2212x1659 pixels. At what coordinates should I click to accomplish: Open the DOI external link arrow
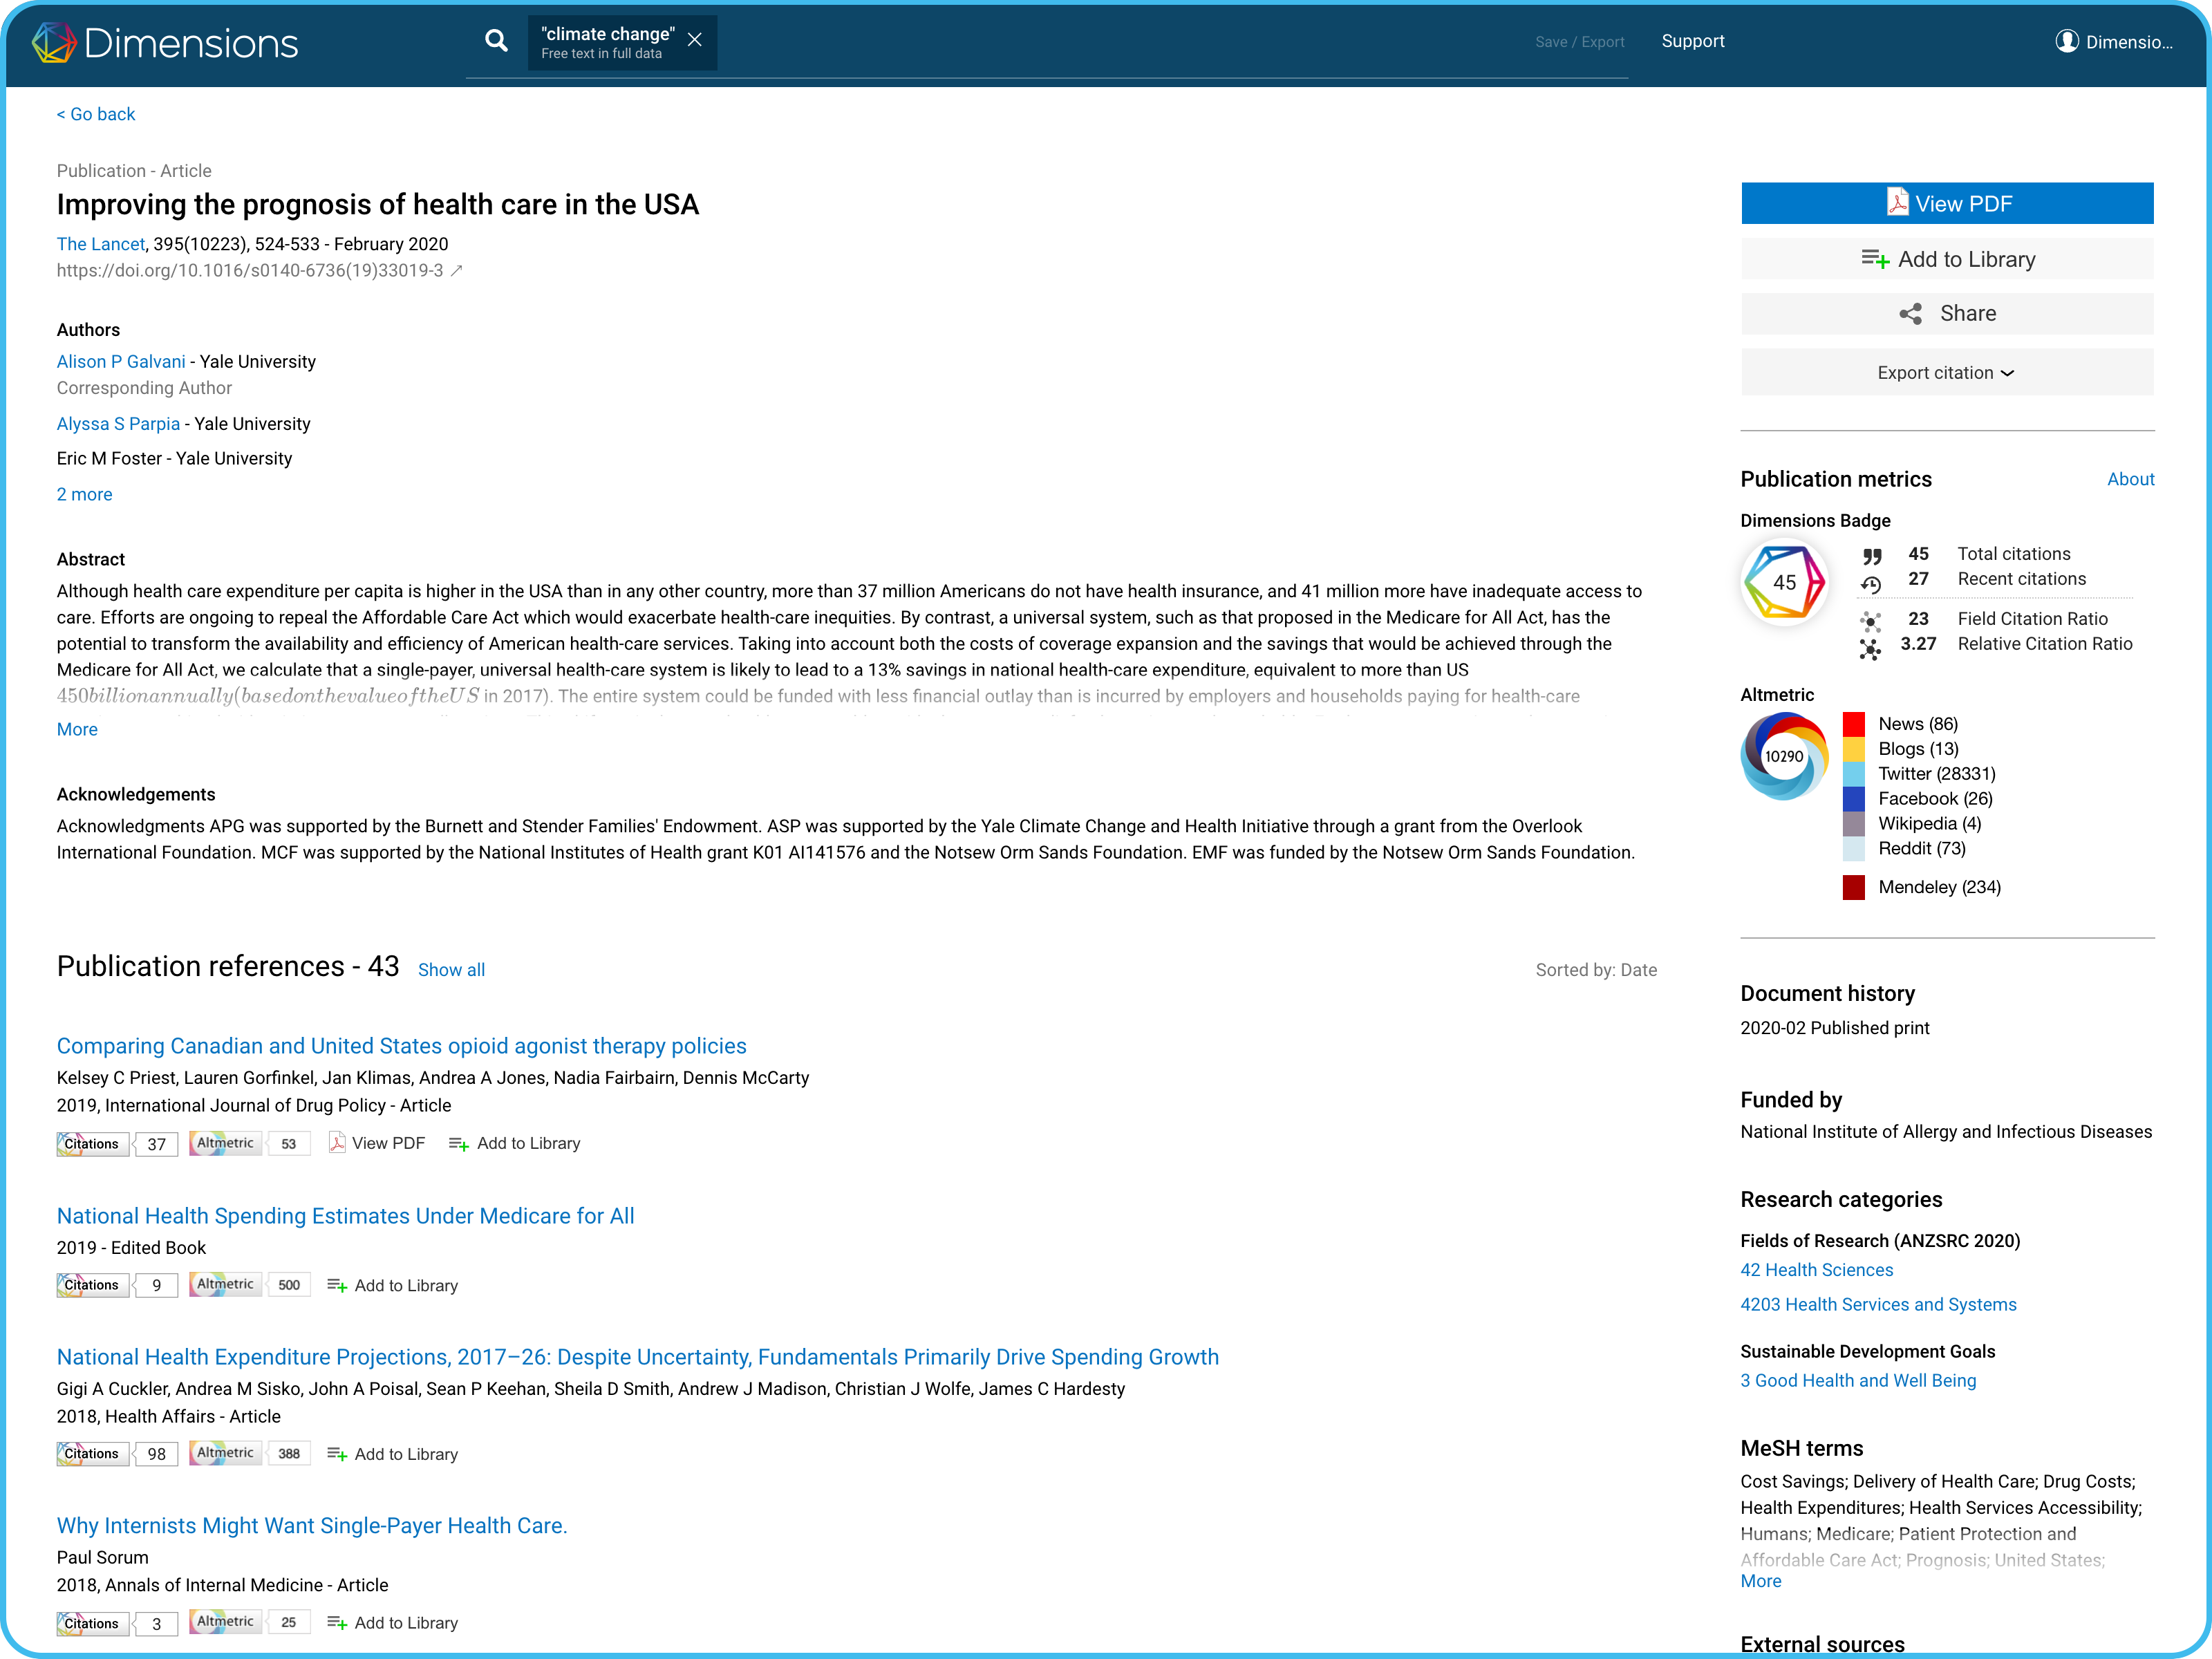pos(457,271)
